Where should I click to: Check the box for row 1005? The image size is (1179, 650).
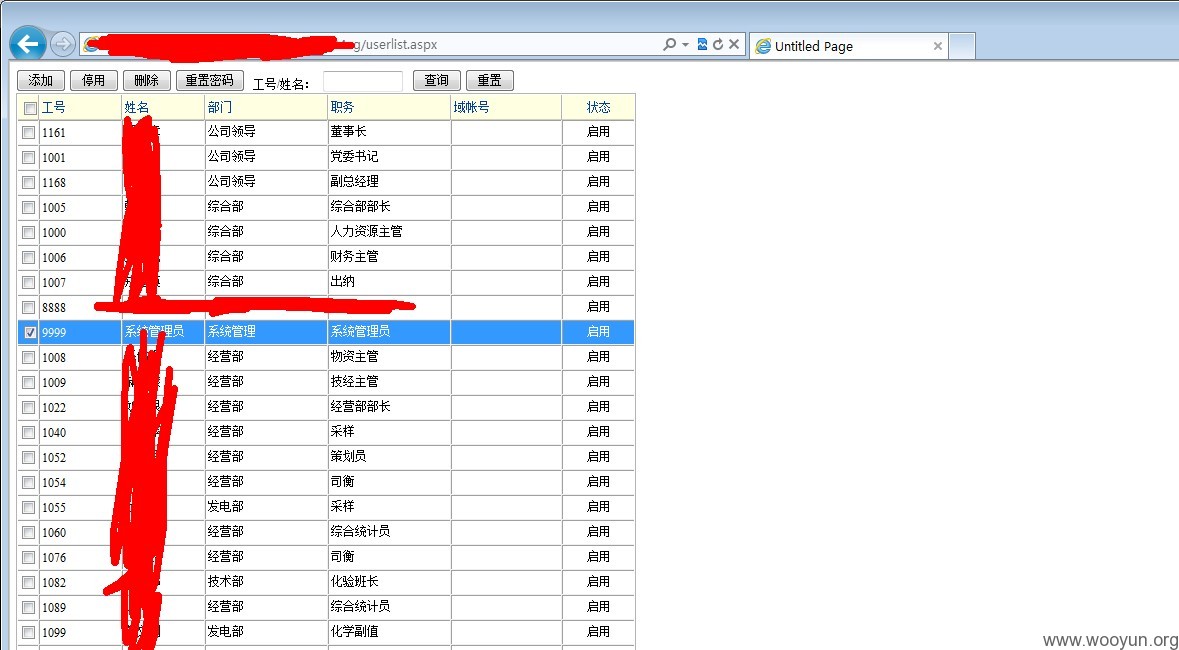[29, 207]
